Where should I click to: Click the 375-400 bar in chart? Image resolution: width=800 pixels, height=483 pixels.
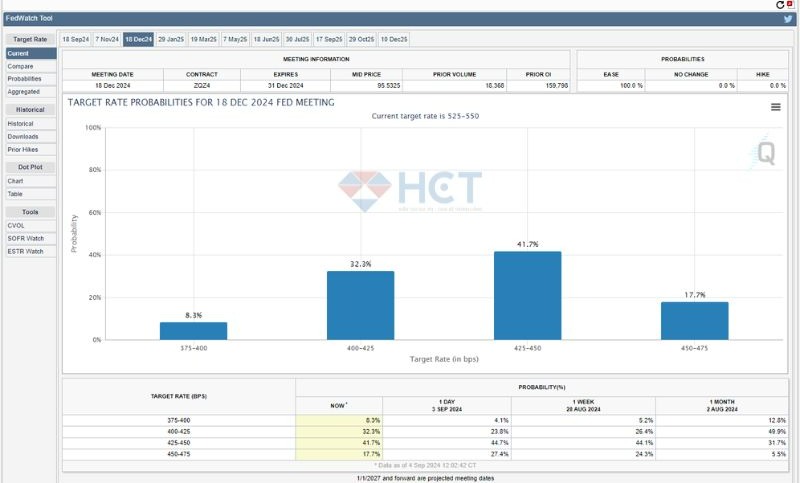pos(193,331)
